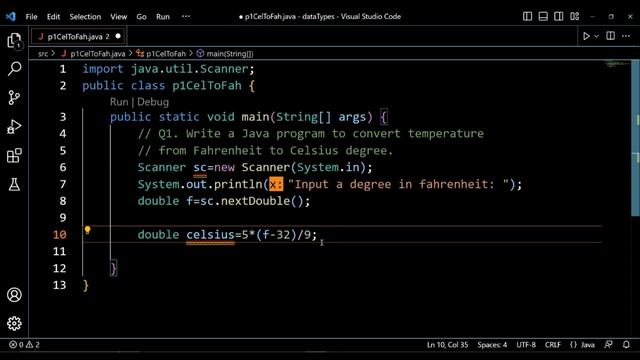640x360 pixels.
Task: Click the VS Code logo icon
Action: tap(11, 16)
